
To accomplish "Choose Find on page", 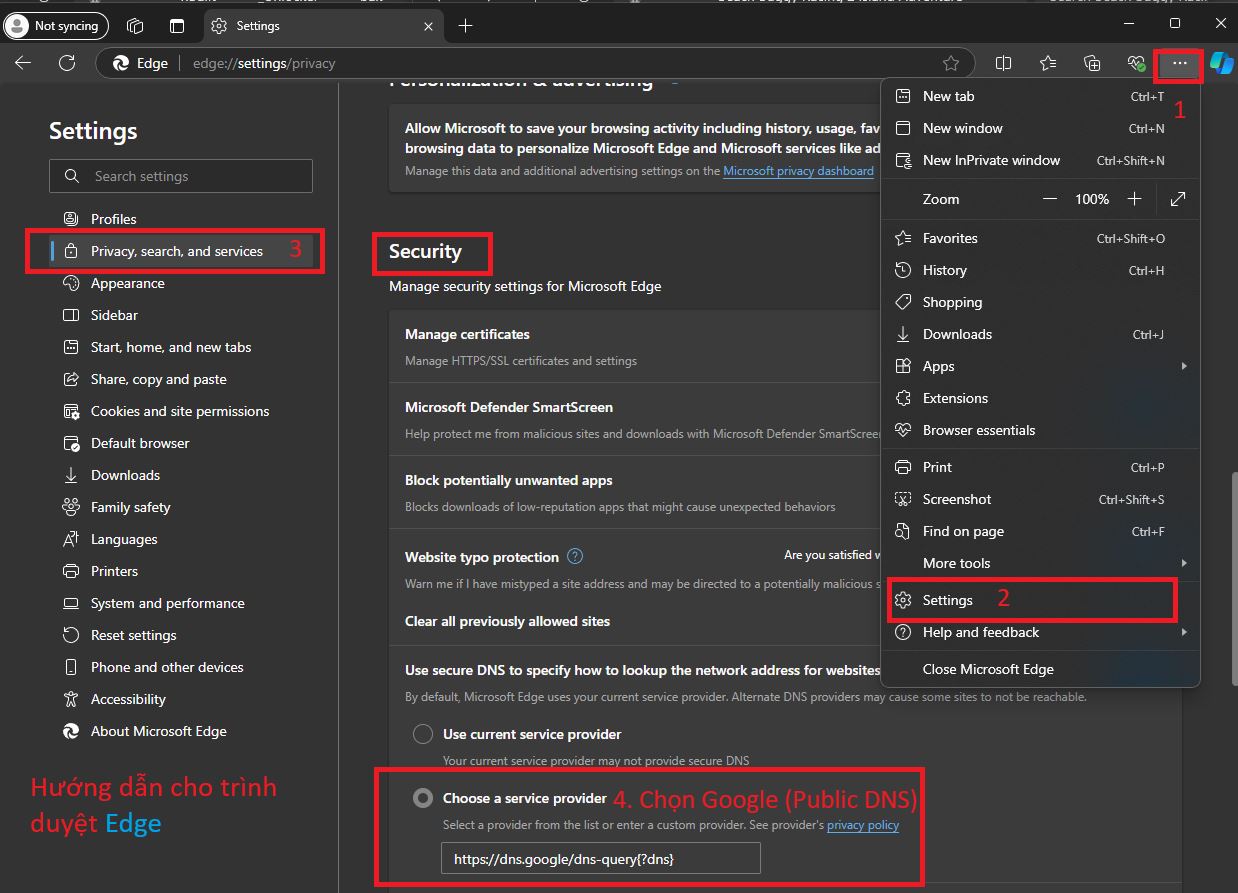I will point(1040,531).
